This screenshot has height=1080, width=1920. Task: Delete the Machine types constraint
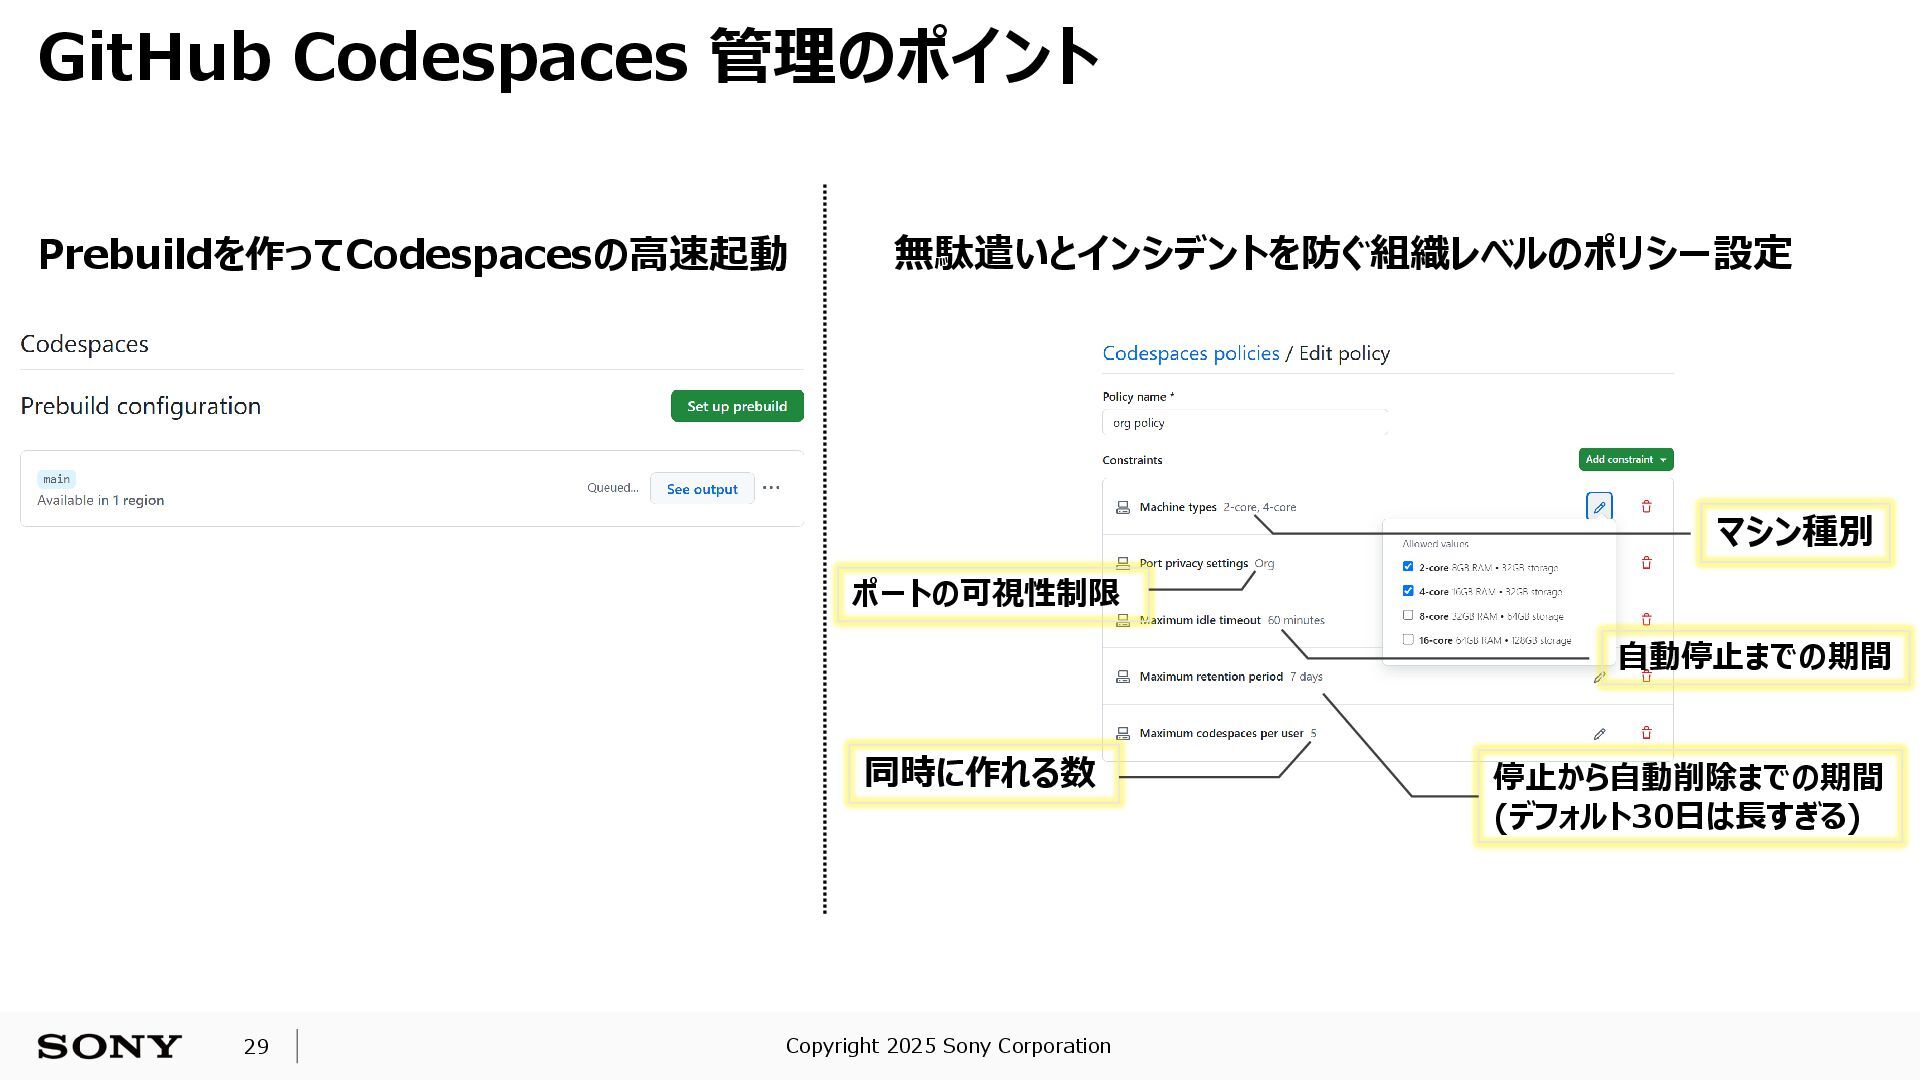pos(1646,507)
